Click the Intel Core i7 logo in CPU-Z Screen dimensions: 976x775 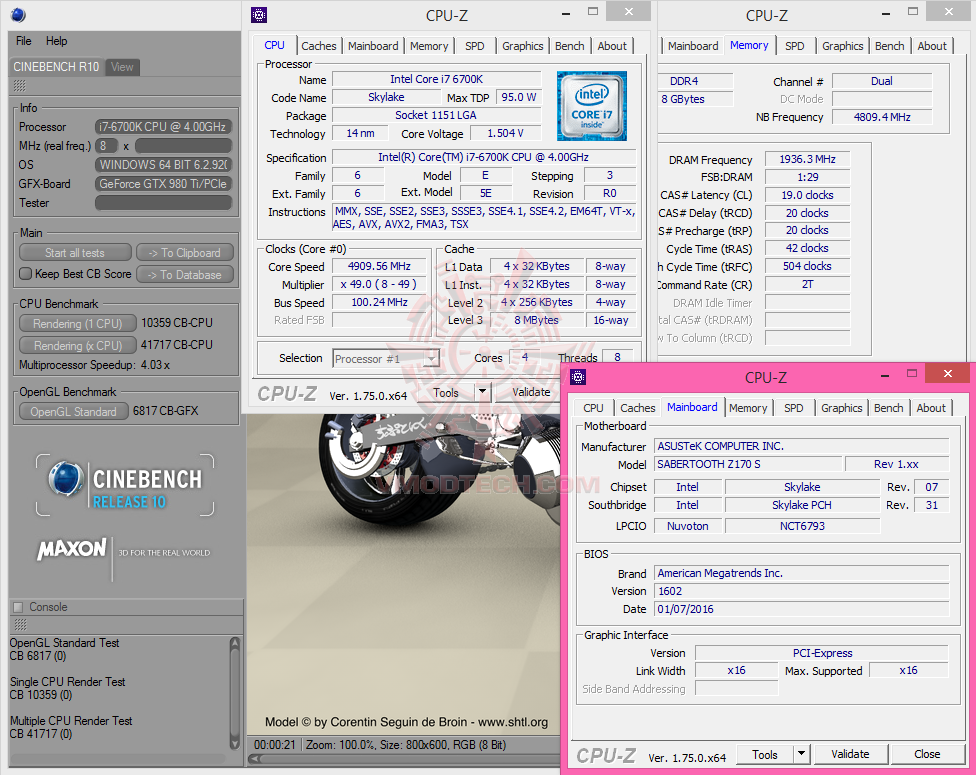tap(591, 105)
